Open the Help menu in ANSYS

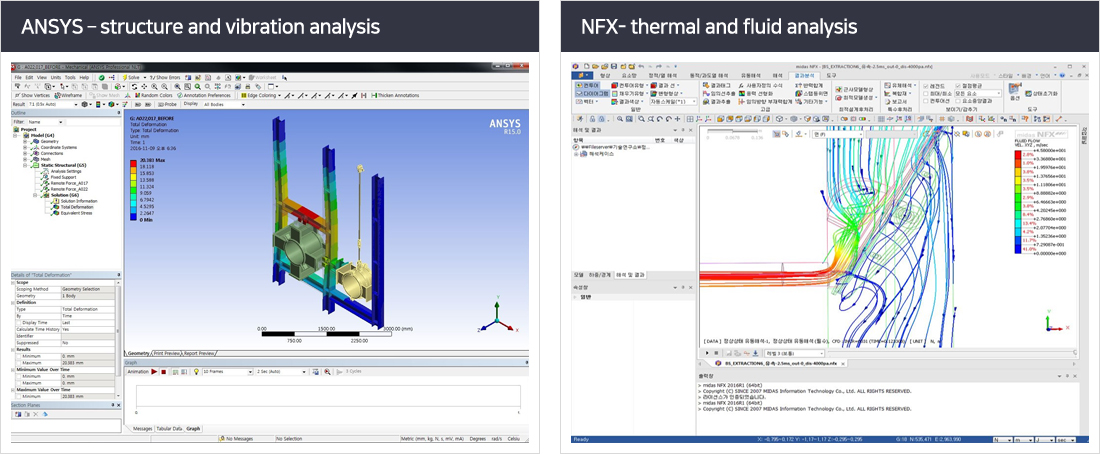84,77
